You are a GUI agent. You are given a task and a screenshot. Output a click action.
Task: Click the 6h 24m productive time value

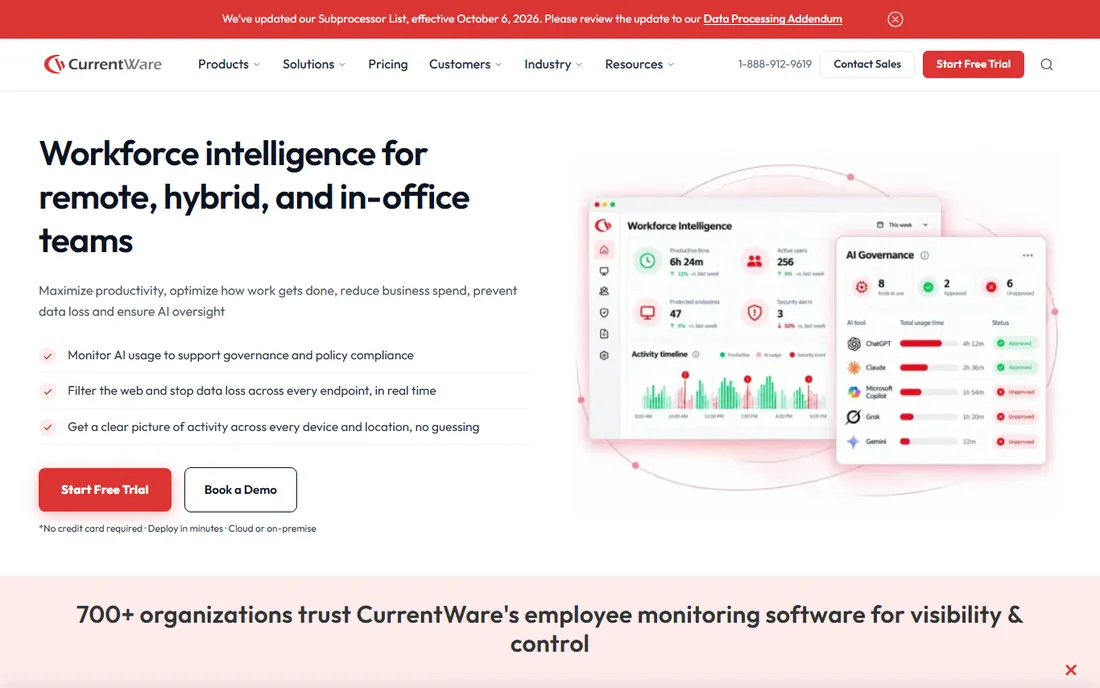tap(686, 262)
